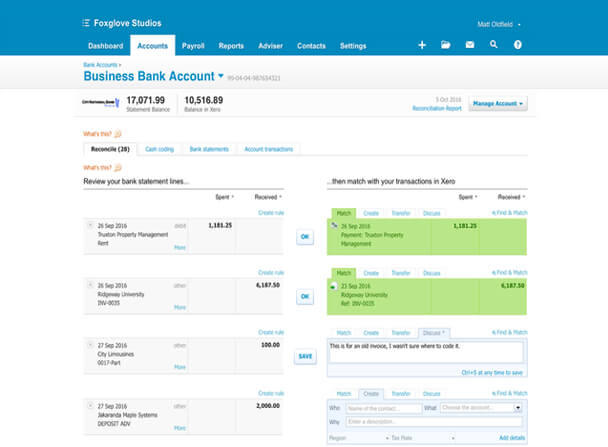Select the Reconcile (28) tab
608x447 pixels.
[x=110, y=149]
